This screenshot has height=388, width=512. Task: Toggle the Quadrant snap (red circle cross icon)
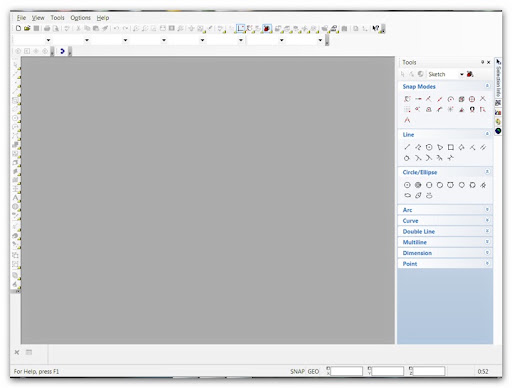(472, 99)
